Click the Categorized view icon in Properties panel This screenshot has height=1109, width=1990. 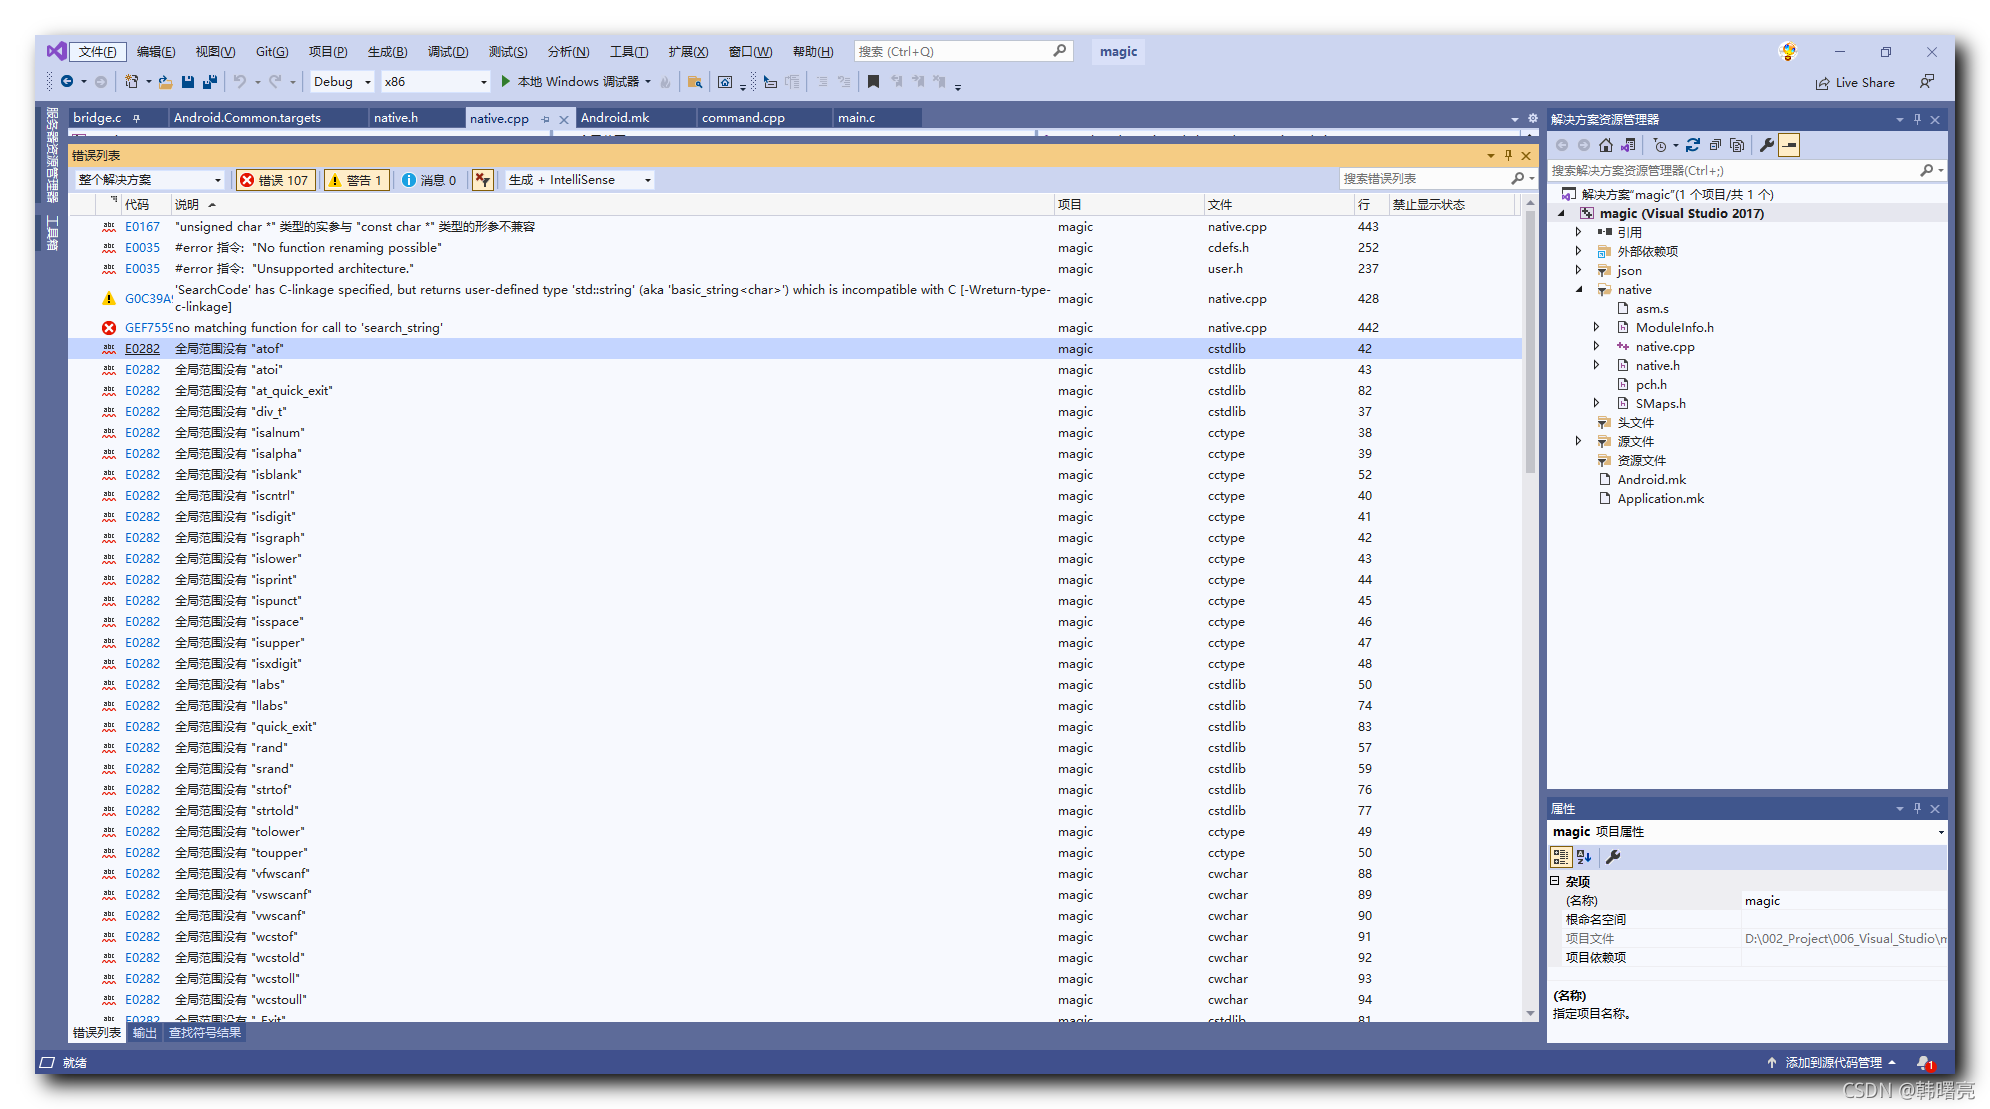[x=1560, y=857]
